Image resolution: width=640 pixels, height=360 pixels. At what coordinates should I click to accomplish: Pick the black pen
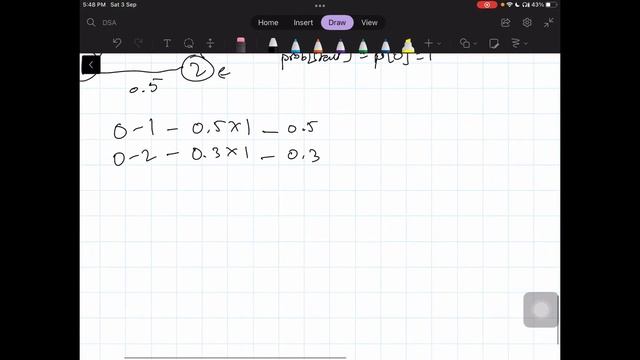[x=273, y=44]
